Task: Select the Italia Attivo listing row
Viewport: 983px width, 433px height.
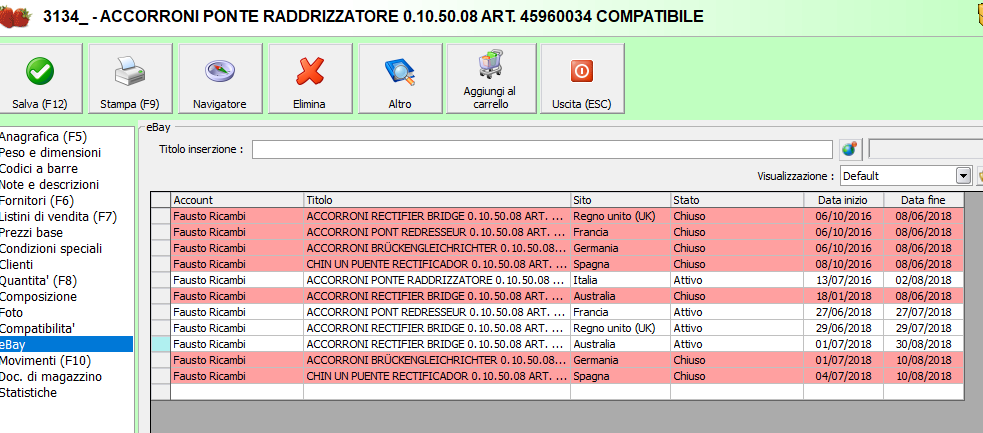Action: coord(557,280)
